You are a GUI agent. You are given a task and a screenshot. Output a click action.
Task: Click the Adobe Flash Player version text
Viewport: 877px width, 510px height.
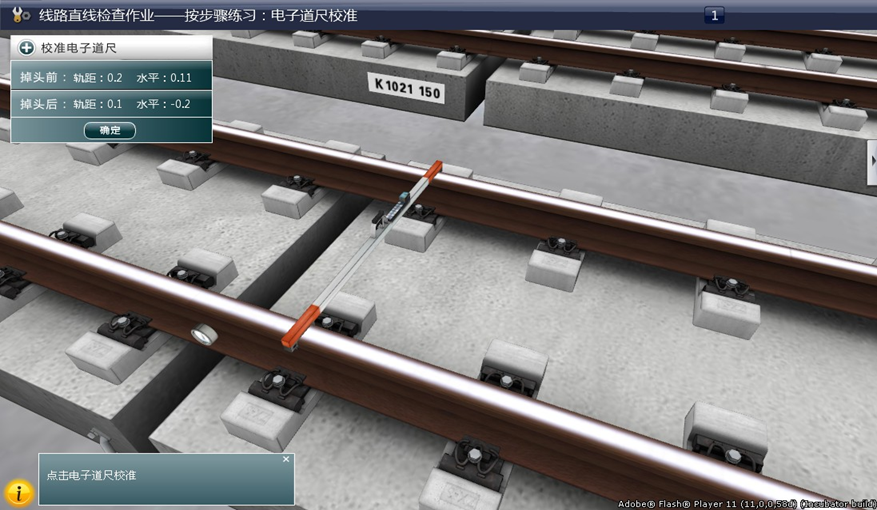(x=745, y=504)
